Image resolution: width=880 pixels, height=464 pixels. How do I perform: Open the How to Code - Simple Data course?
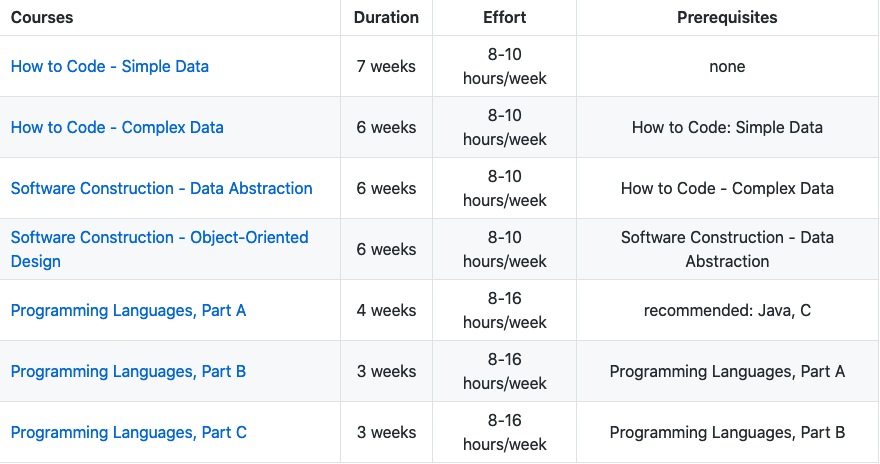pyautogui.click(x=110, y=67)
